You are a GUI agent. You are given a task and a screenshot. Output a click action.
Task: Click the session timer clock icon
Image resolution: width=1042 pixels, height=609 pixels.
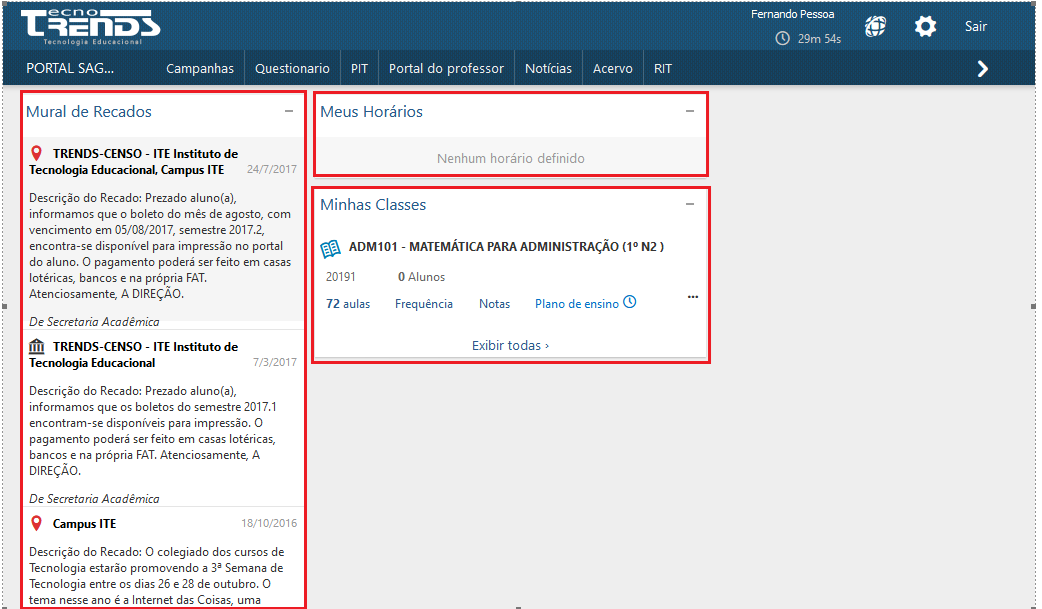click(782, 39)
